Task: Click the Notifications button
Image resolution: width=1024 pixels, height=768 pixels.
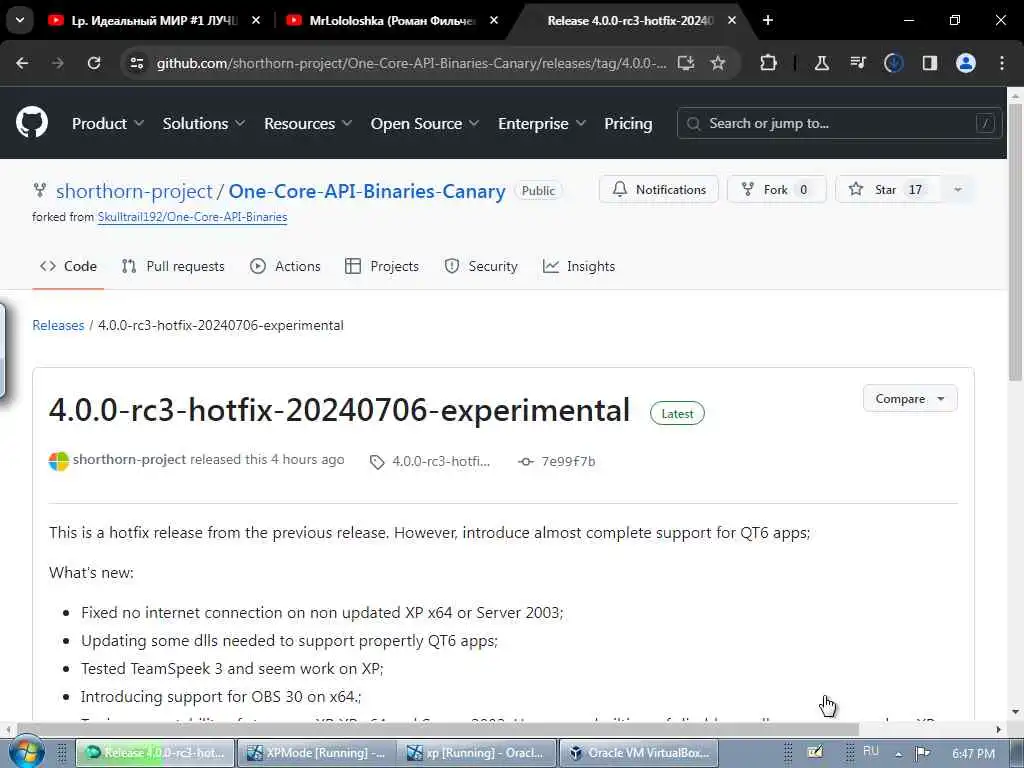Action: 659,189
